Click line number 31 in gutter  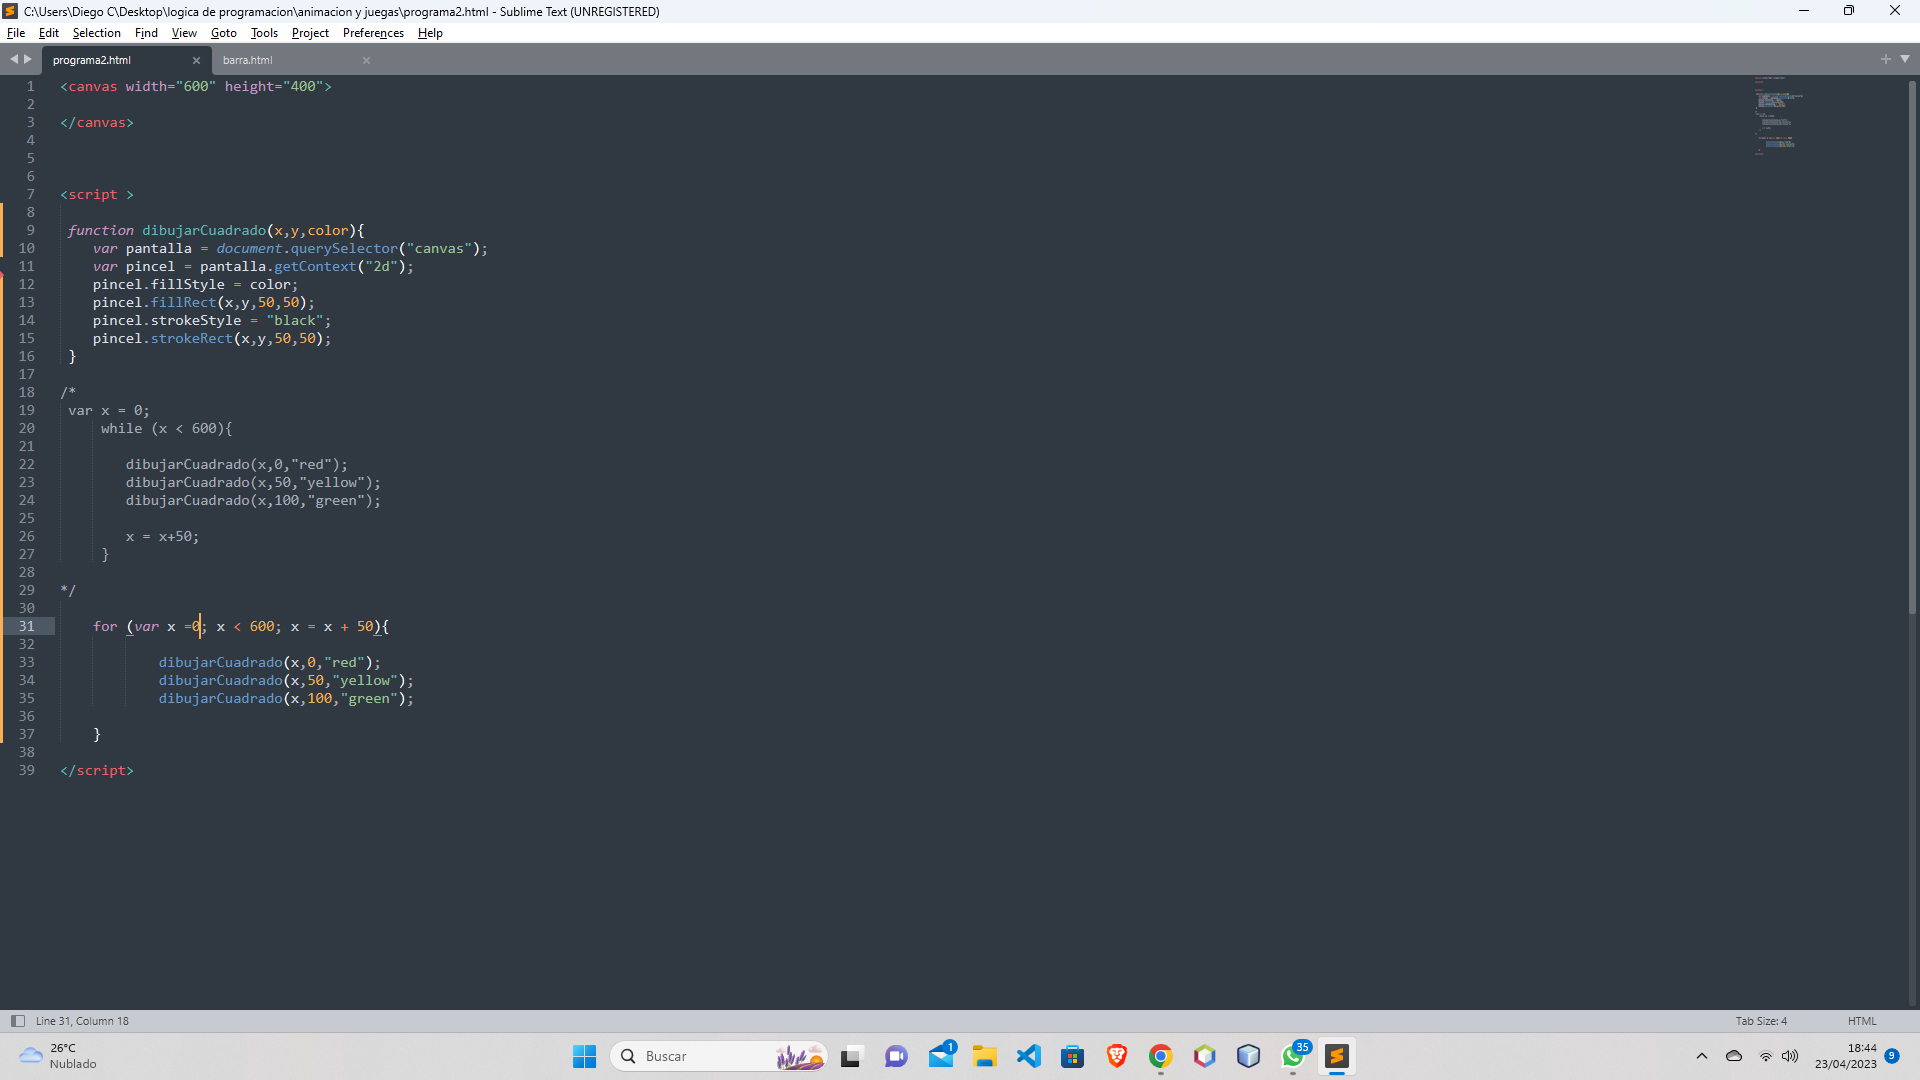coord(26,626)
